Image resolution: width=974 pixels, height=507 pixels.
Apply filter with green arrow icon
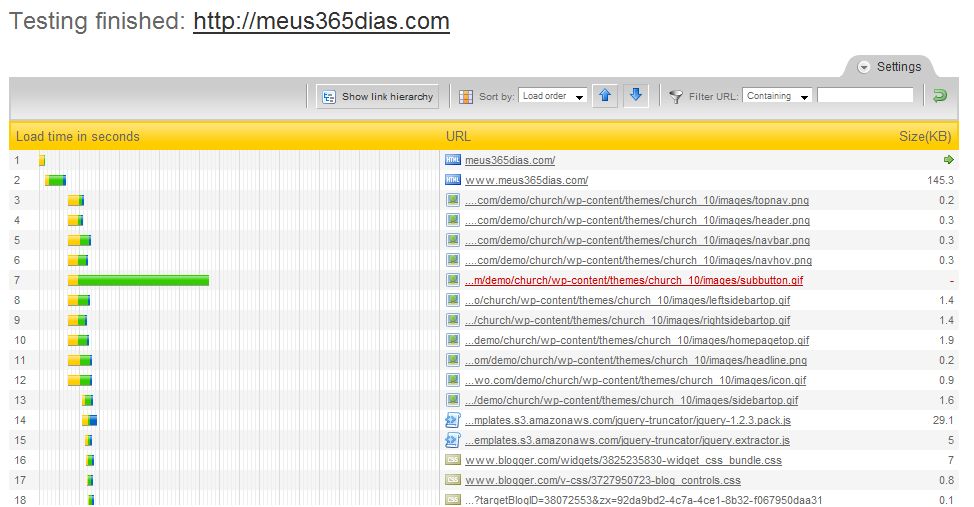(940, 96)
